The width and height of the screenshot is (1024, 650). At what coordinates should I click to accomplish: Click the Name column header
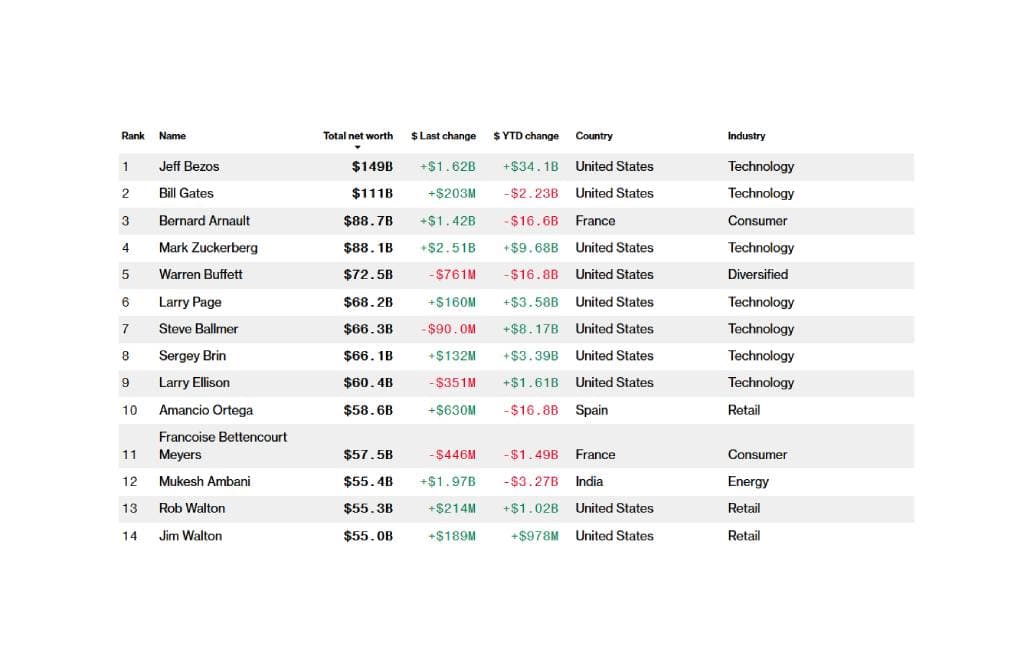pos(172,136)
